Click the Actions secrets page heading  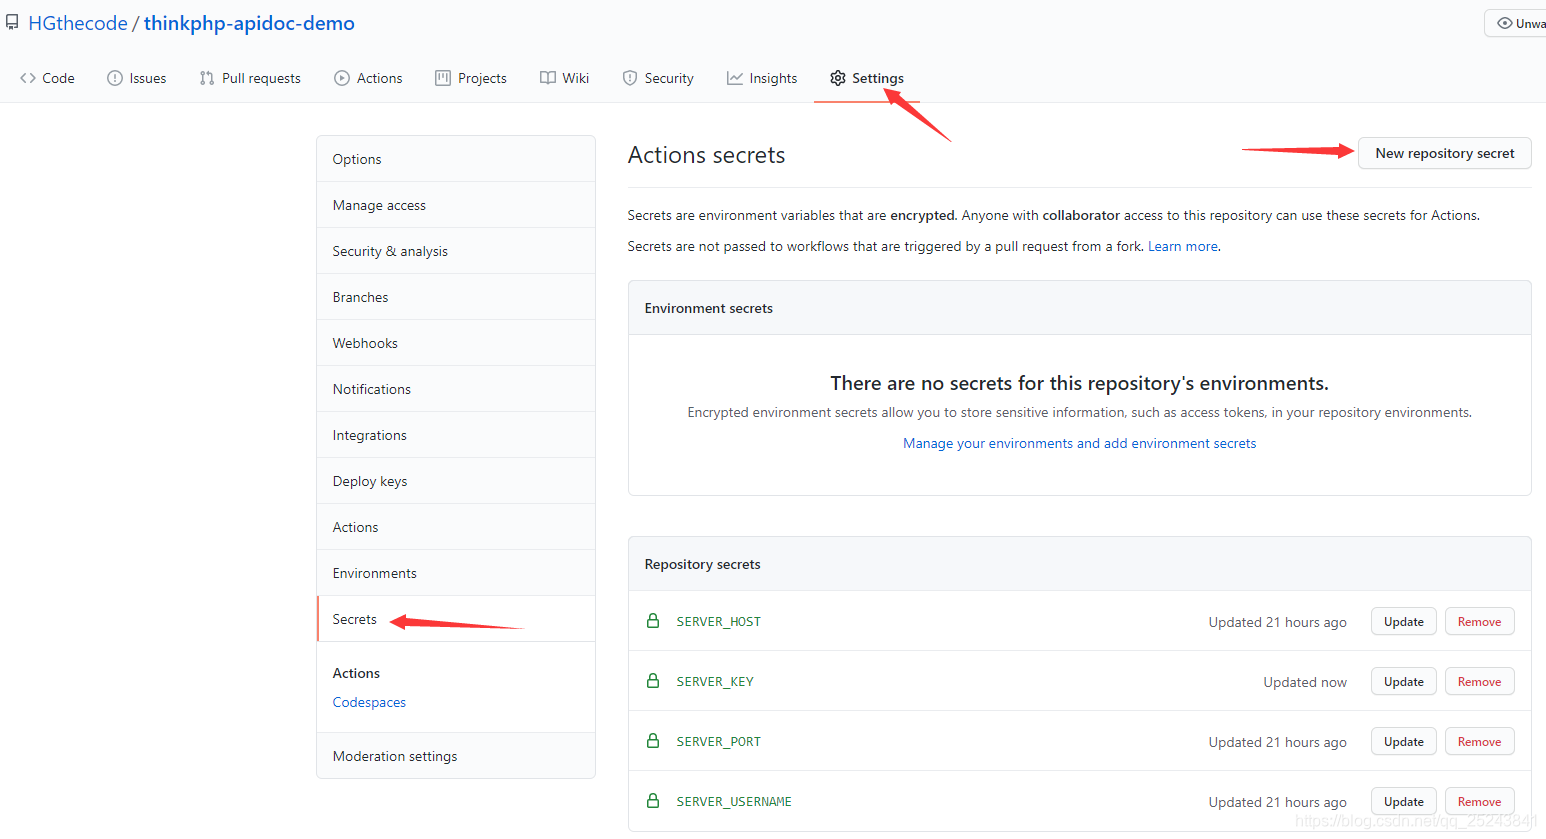click(706, 155)
